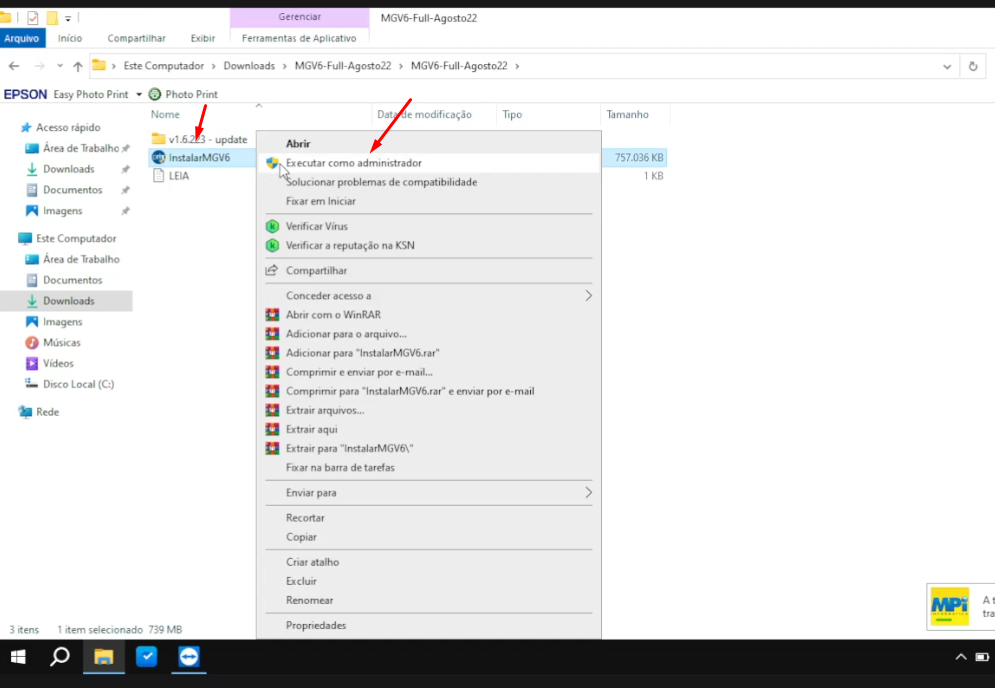Open the address bar history dropdown
The width and height of the screenshot is (995, 688).
click(x=947, y=66)
